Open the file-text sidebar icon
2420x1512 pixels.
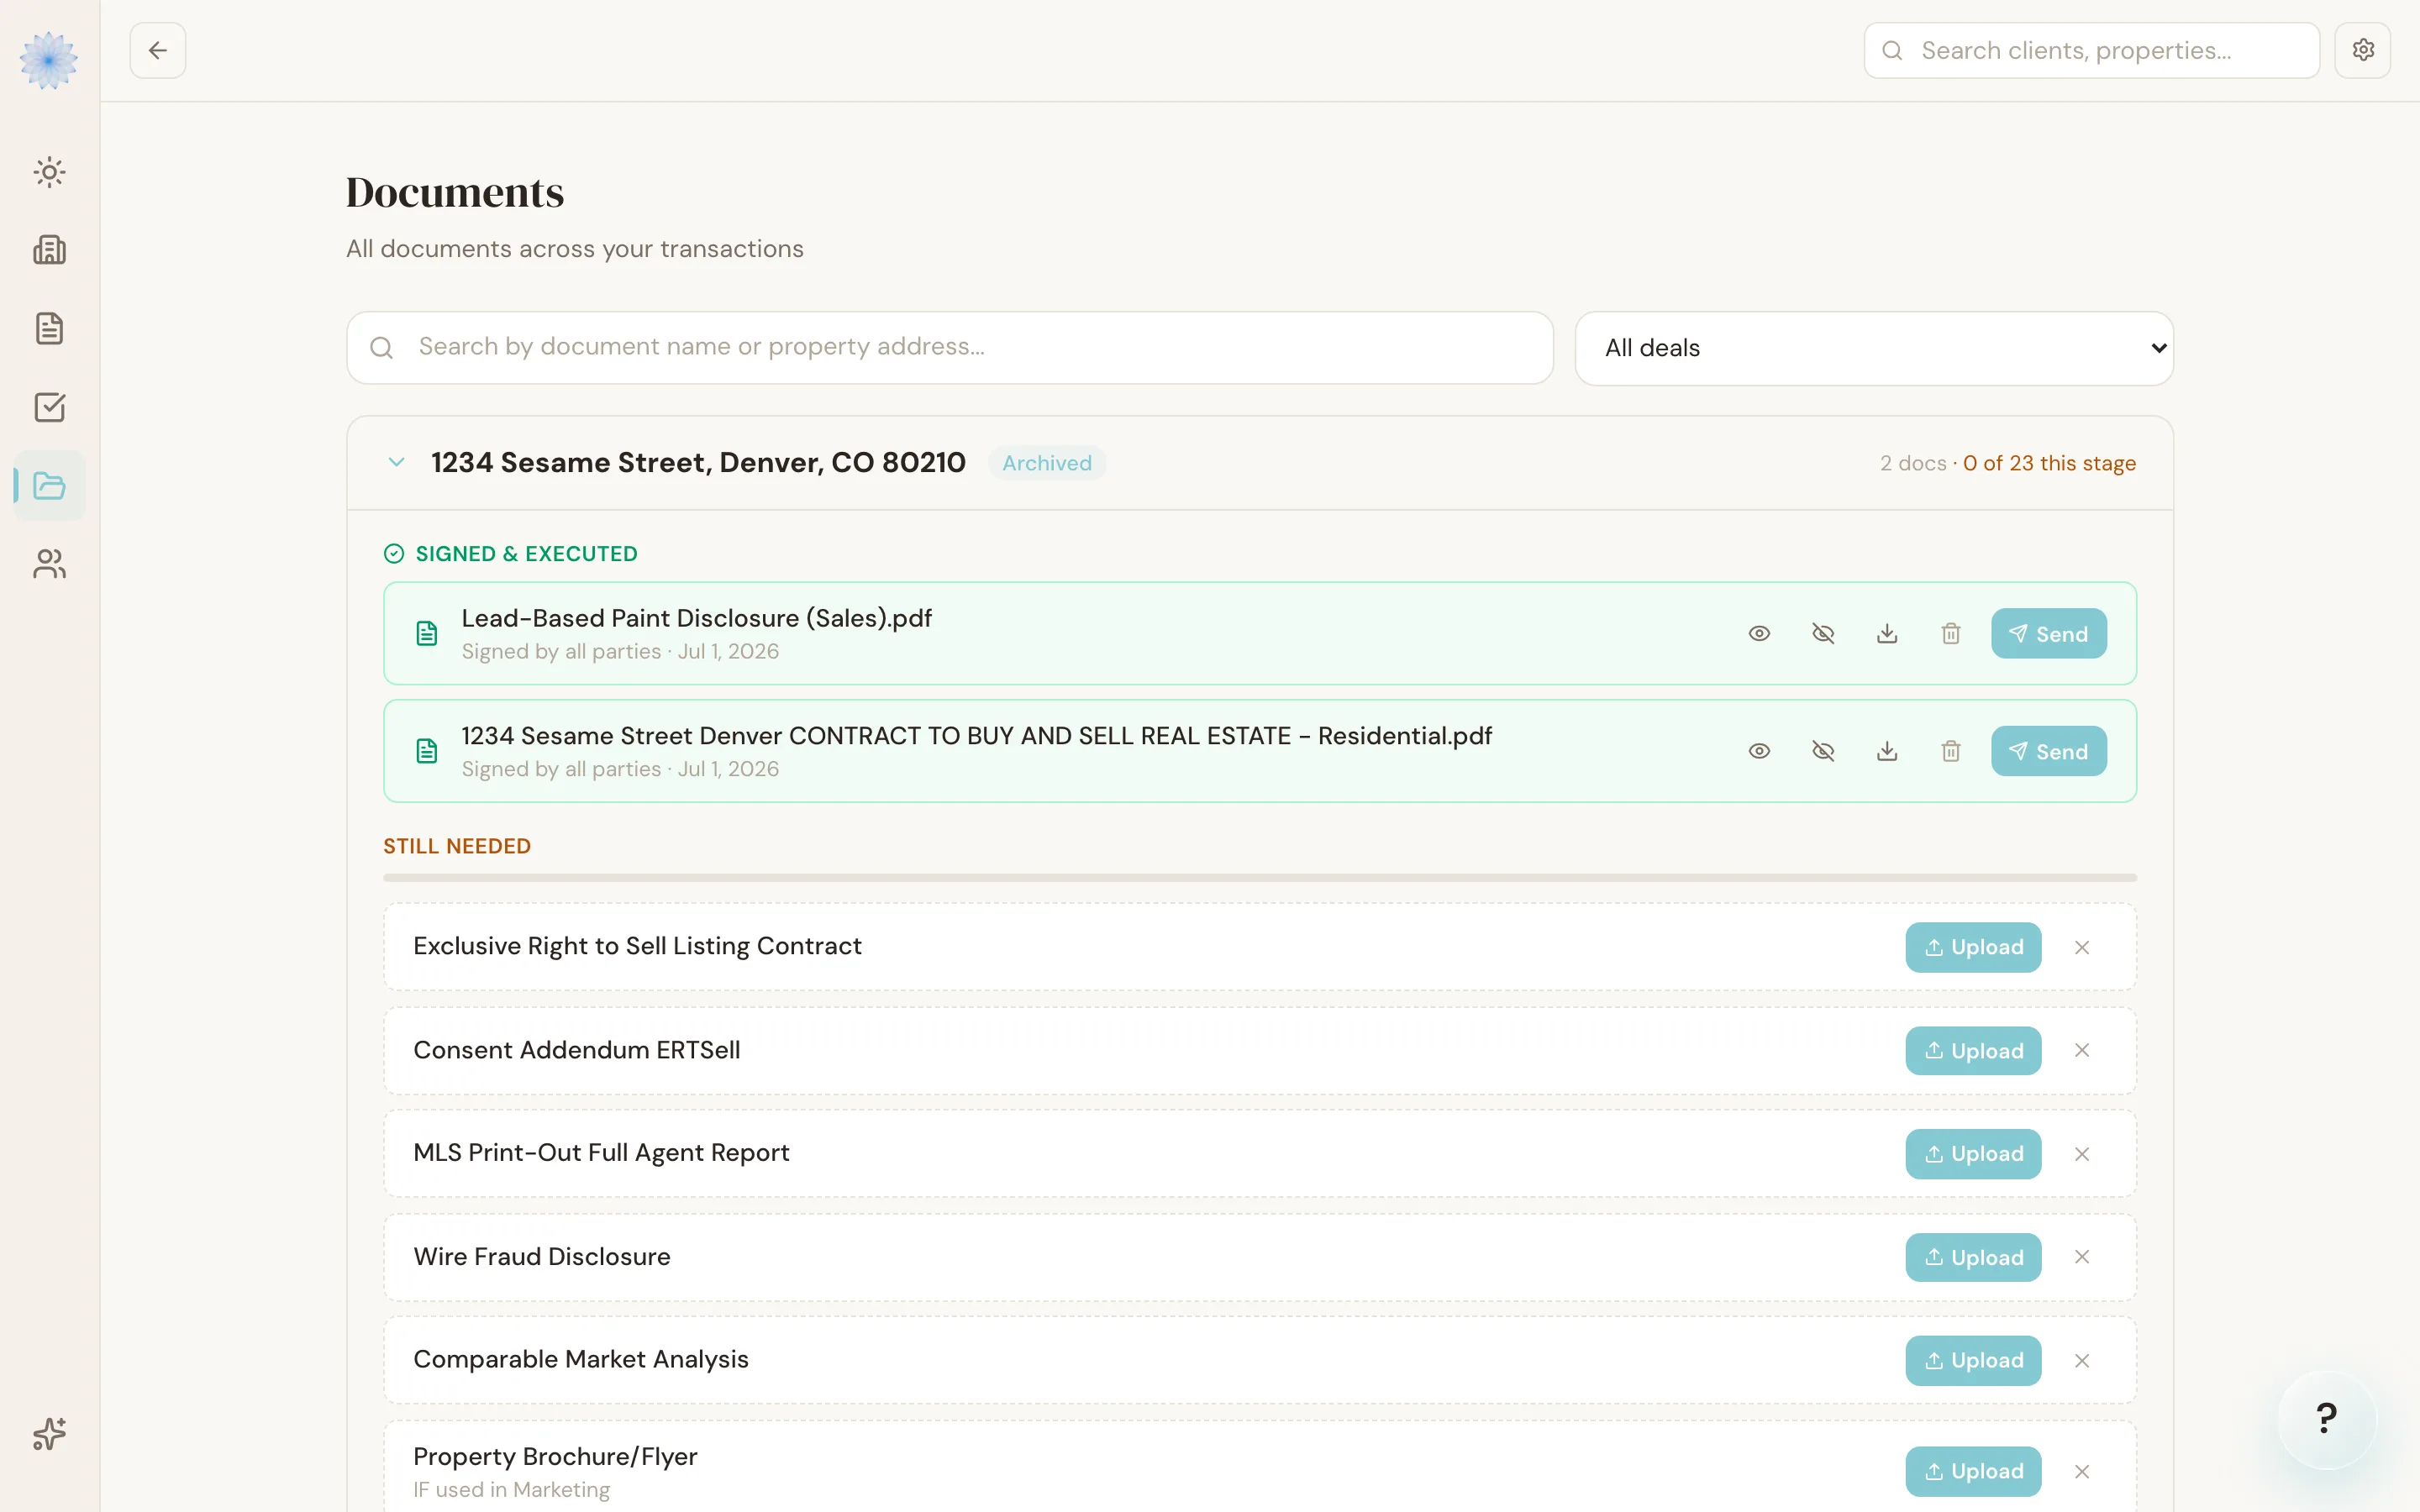pyautogui.click(x=49, y=328)
